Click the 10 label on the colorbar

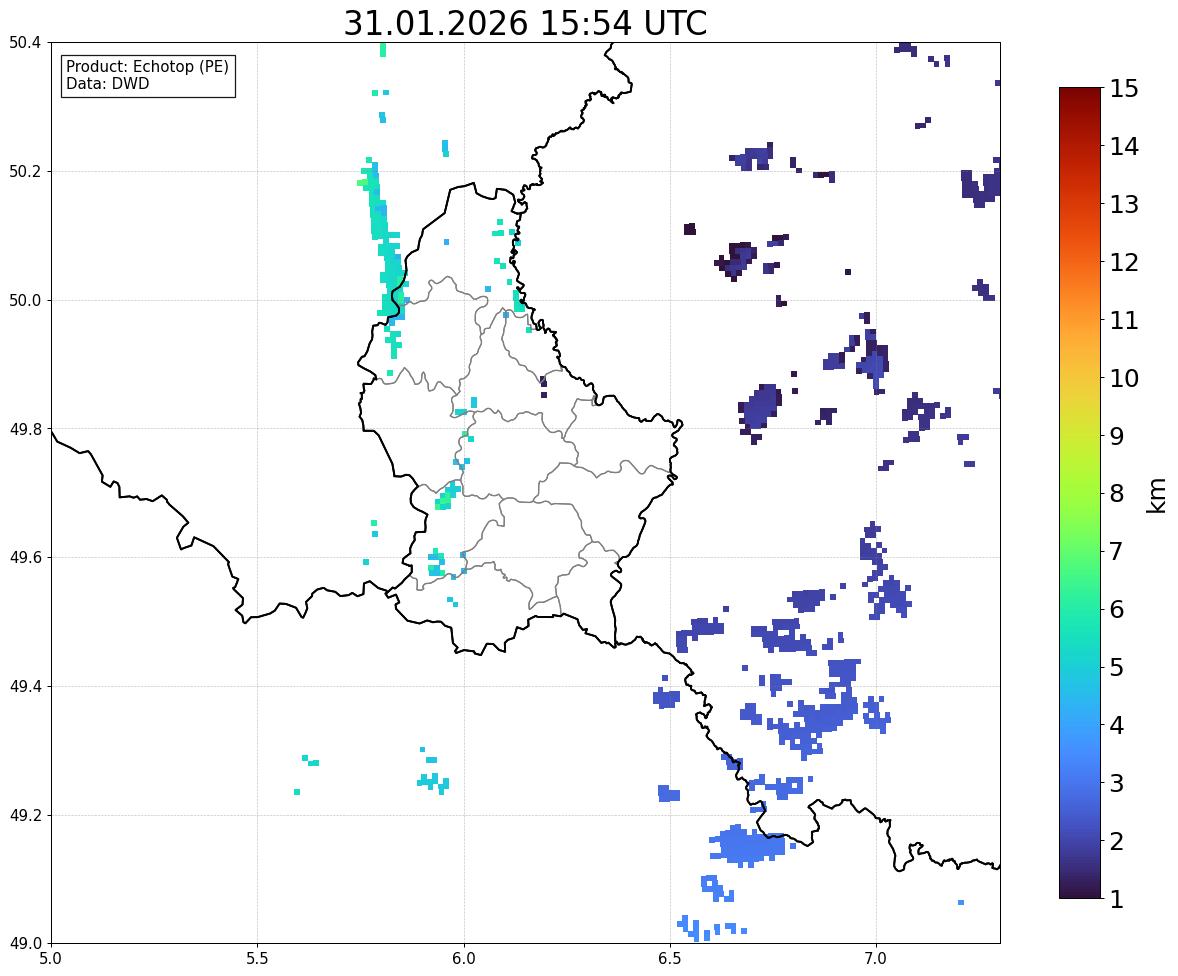point(1125,378)
